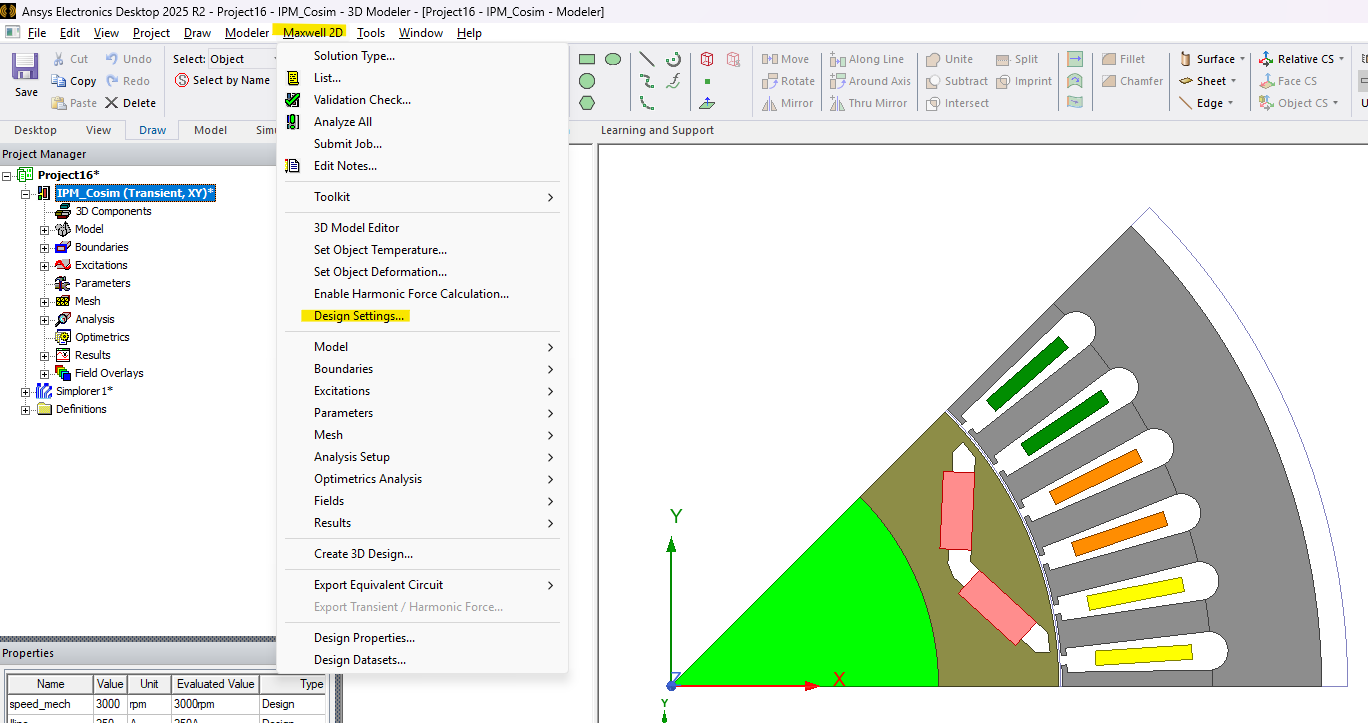The width and height of the screenshot is (1368, 723).
Task: Expand the Mesh tree node
Action: (x=44, y=301)
